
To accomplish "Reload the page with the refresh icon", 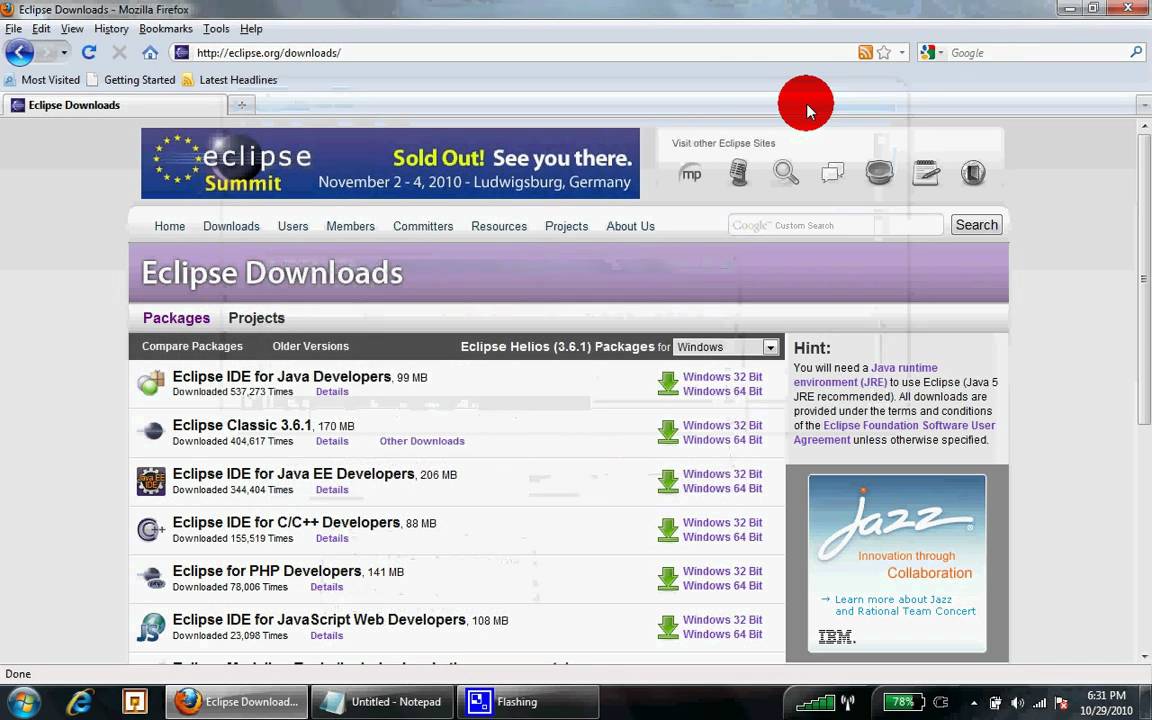I will coord(89,53).
